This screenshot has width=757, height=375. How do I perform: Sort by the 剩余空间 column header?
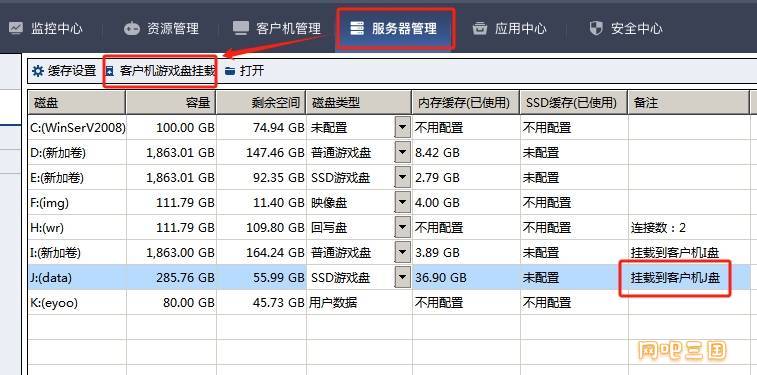tap(261, 102)
